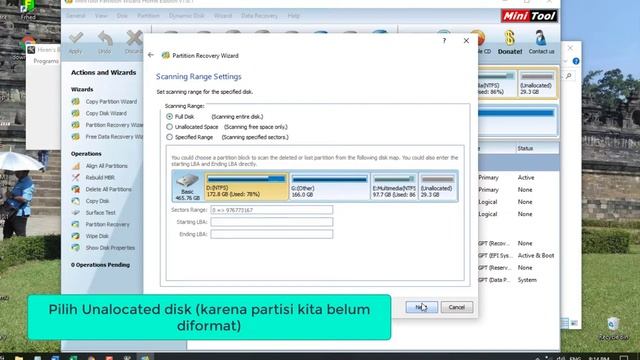
Task: Select the E:Multimedia partition block
Action: [394, 187]
